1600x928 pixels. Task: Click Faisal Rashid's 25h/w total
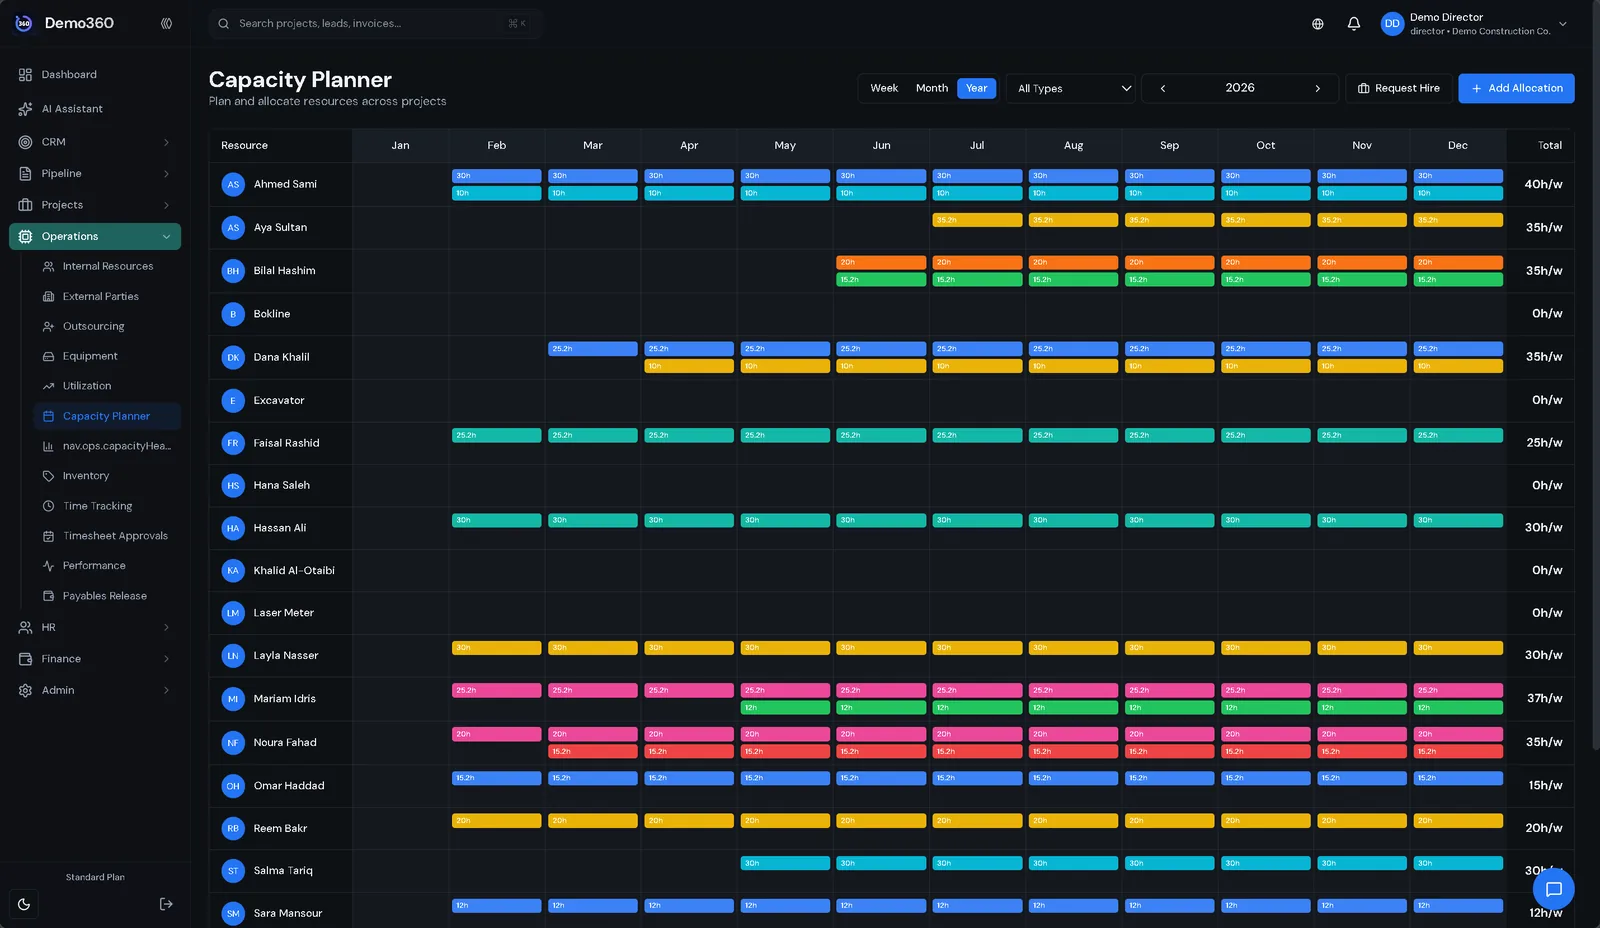pos(1544,443)
